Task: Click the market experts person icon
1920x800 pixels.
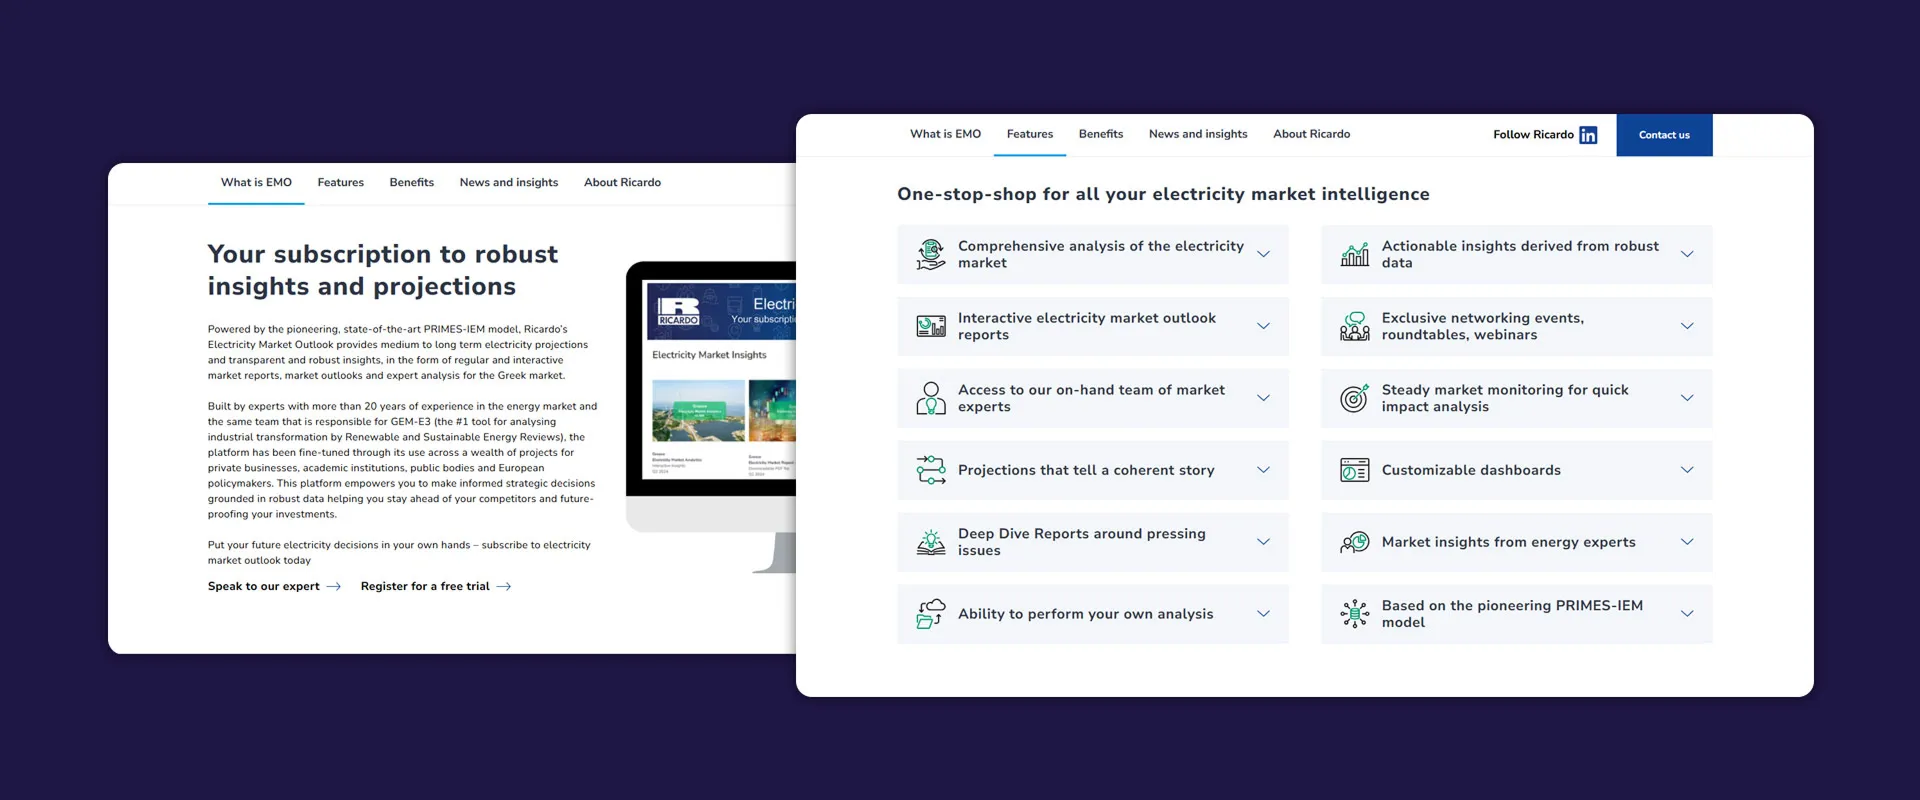Action: [931, 398]
